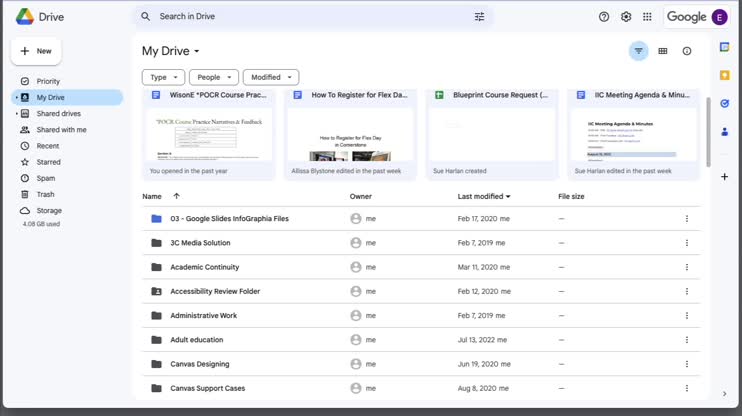Open the account avatar E

[719, 17]
